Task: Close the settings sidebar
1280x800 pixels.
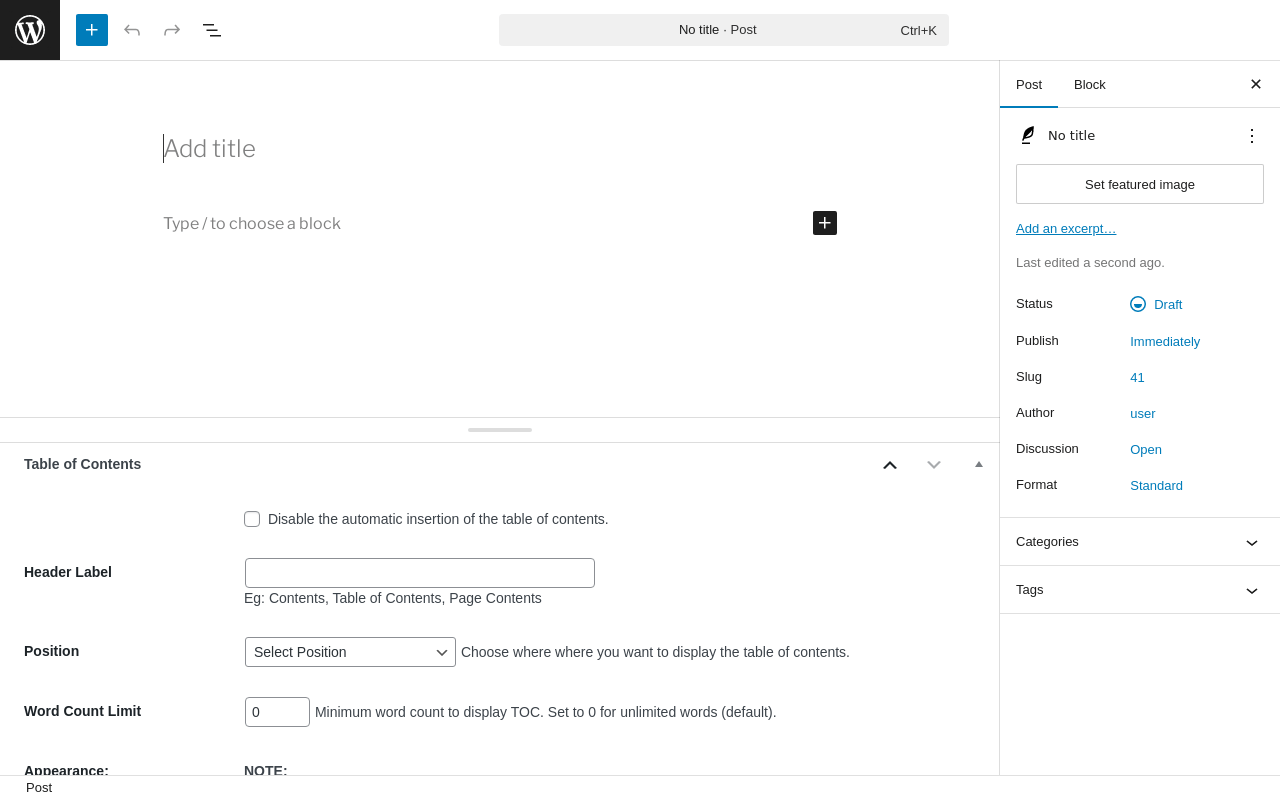Action: point(1256,84)
